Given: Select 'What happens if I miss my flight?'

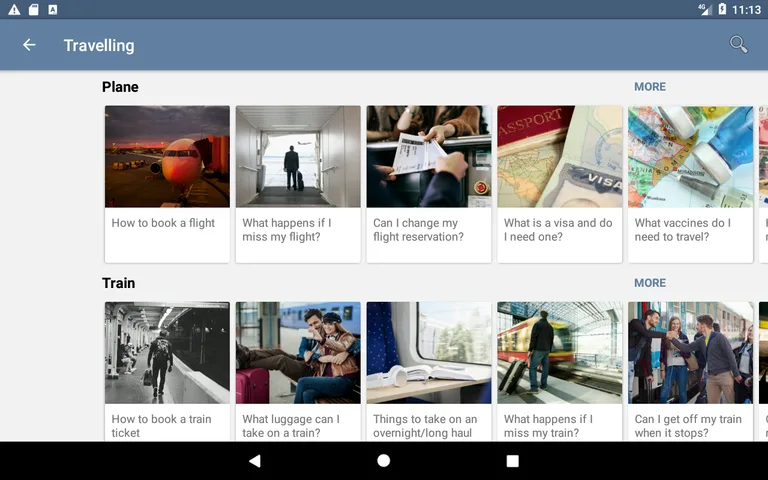Looking at the screenshot, I should pos(287,230).
